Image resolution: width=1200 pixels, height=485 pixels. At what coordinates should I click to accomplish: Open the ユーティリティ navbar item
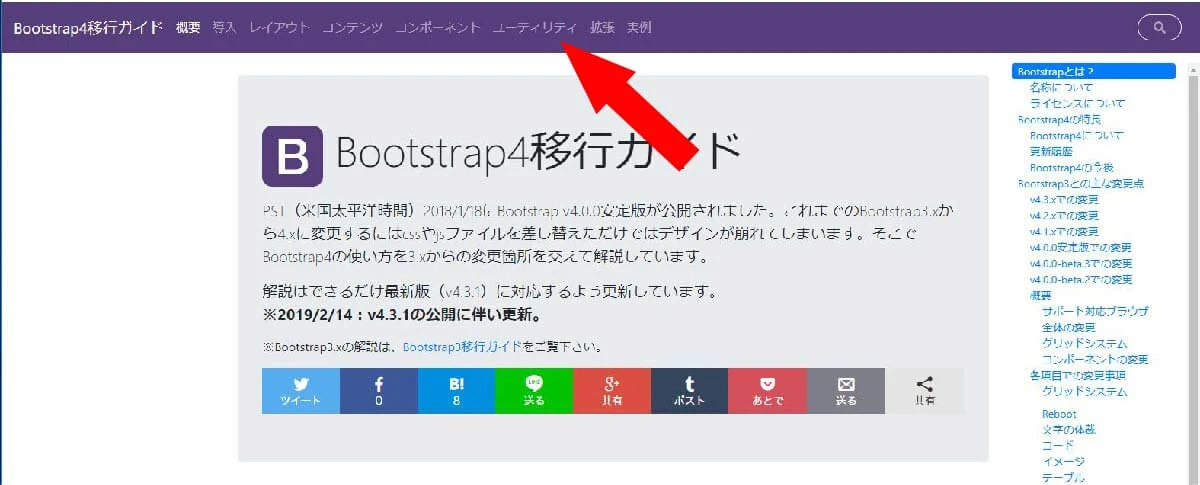[535, 27]
